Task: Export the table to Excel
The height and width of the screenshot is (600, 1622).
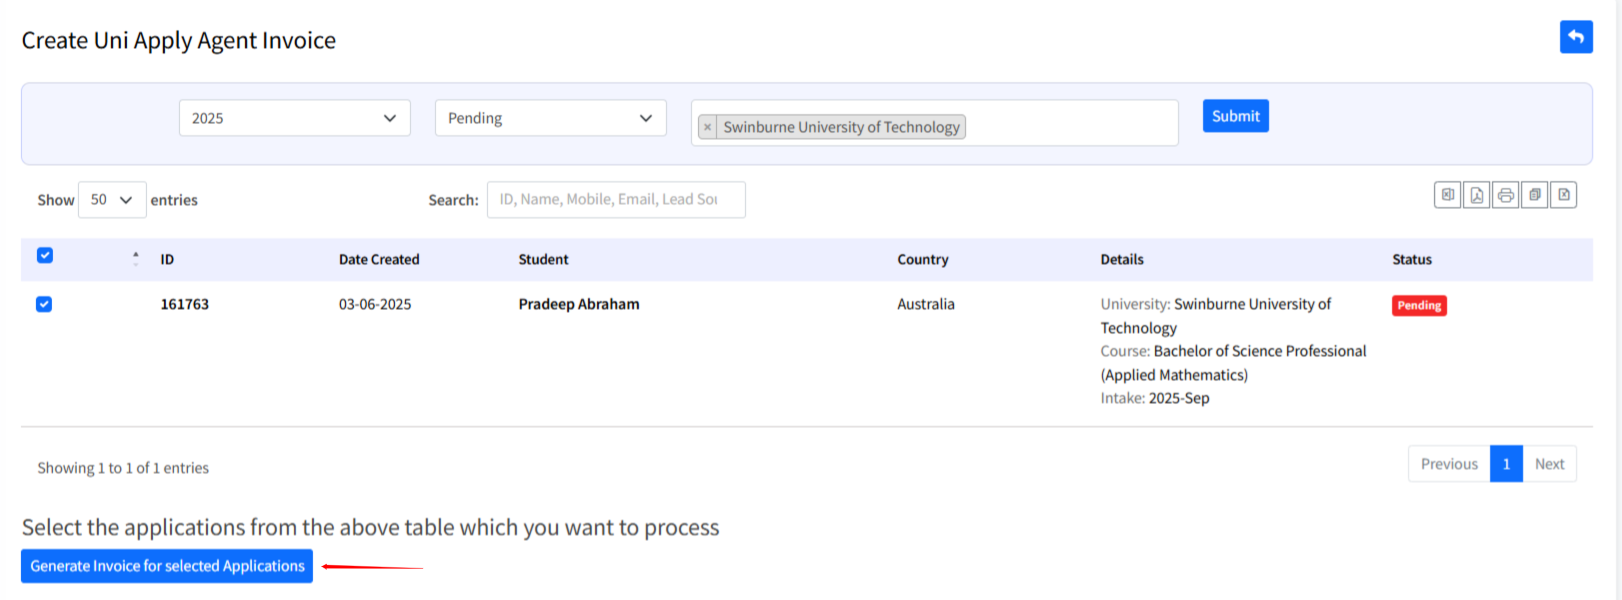Action: coord(1447,195)
